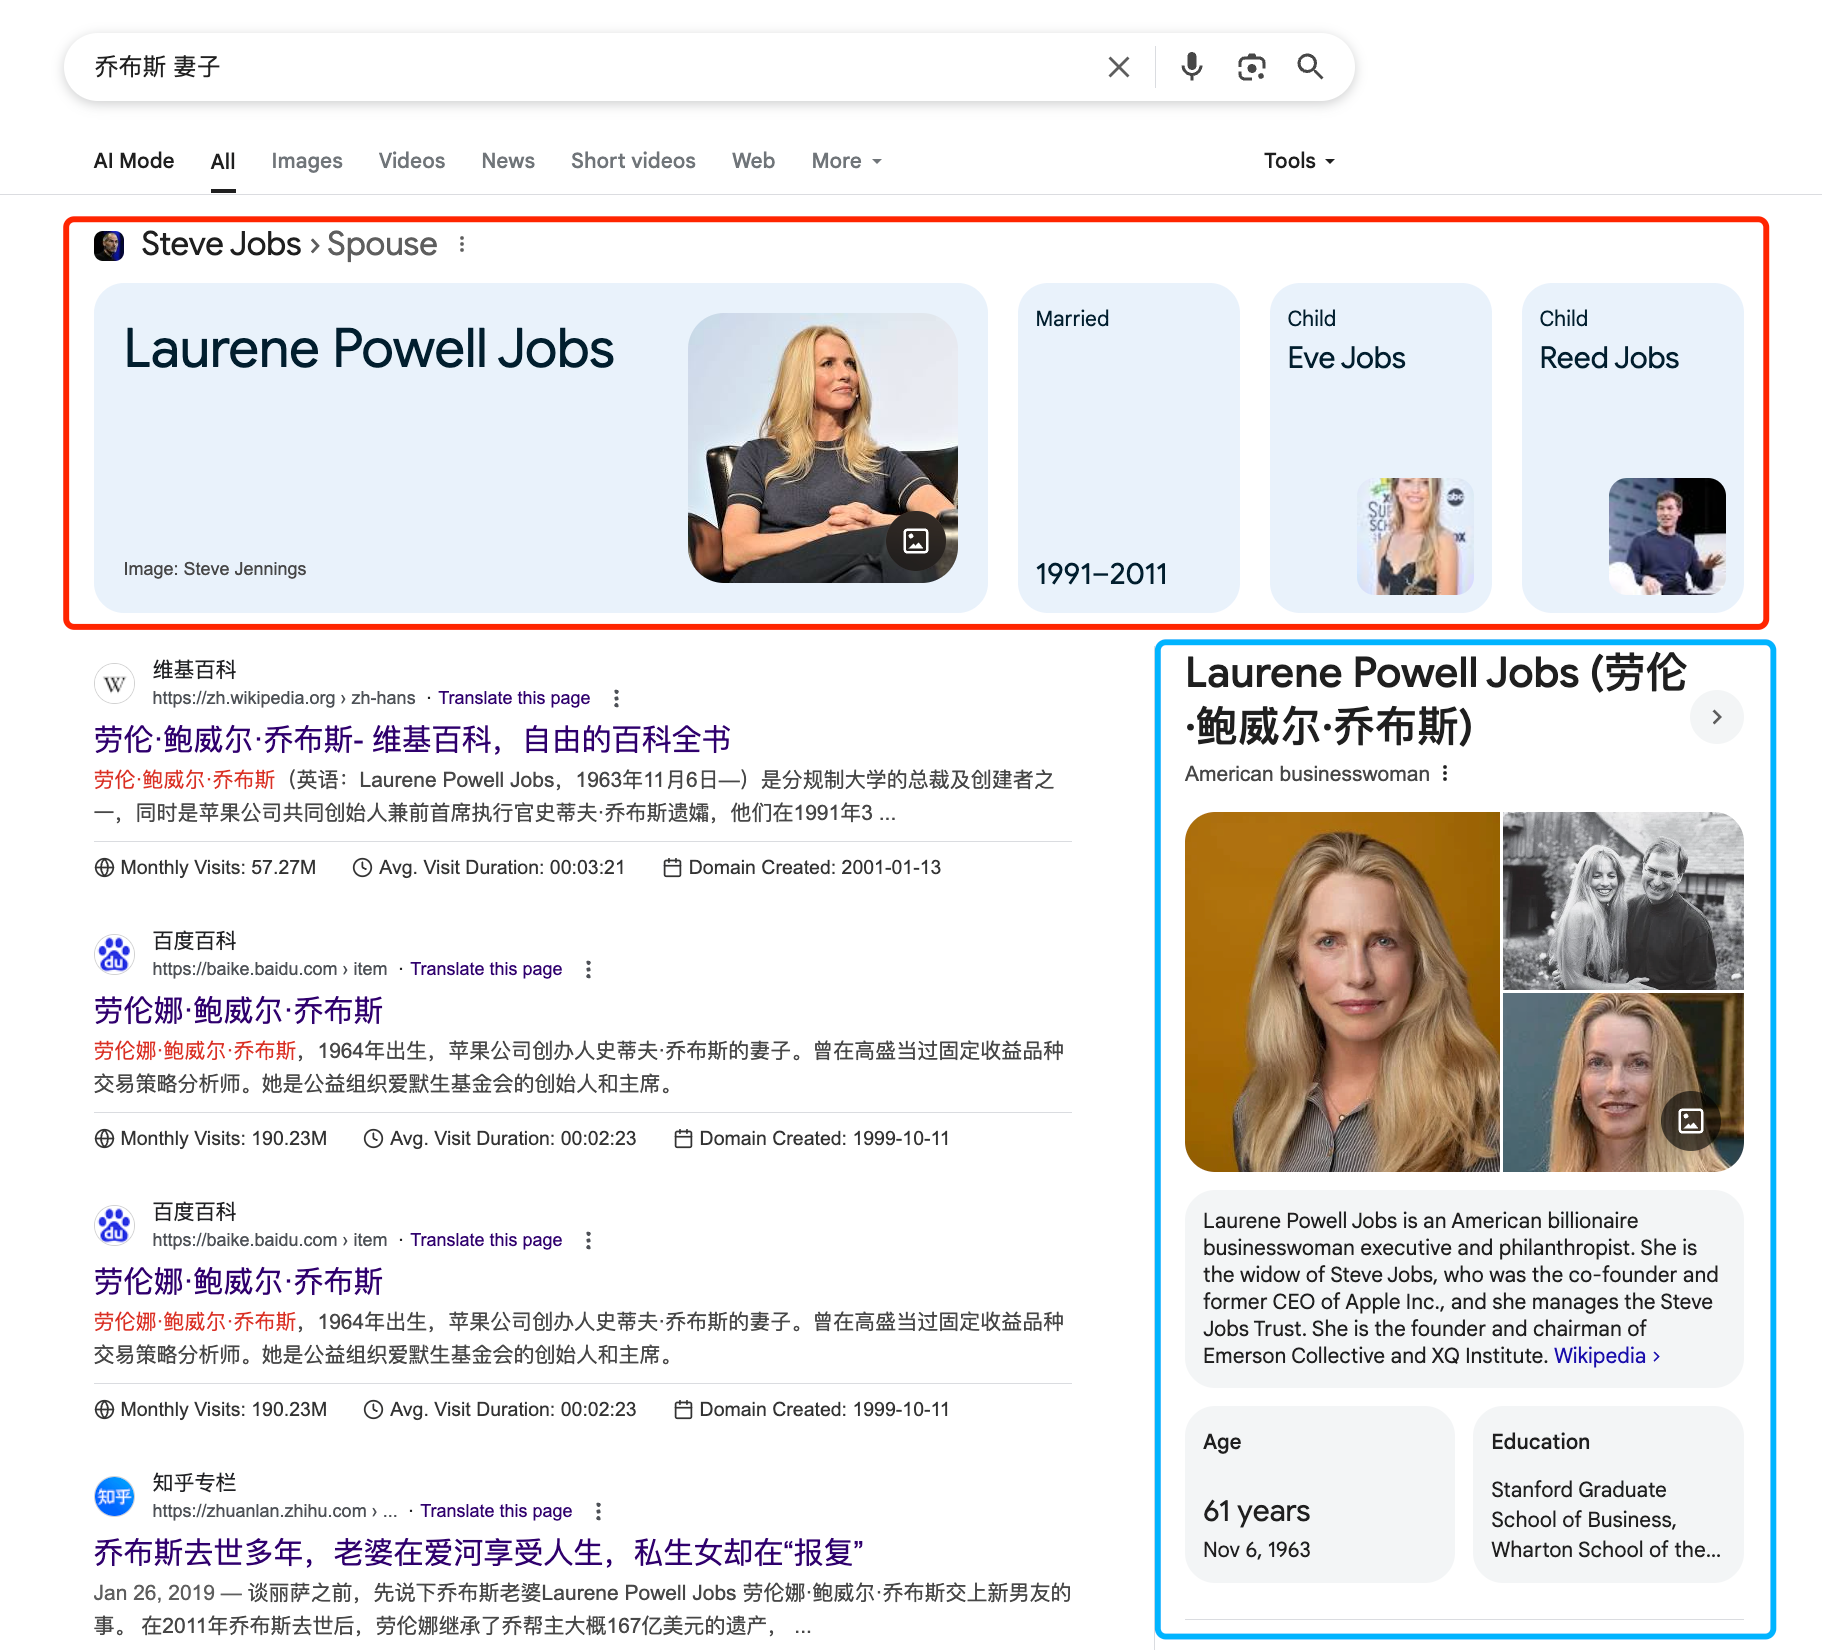Expand knowledge panel with right chevron
1822x1650 pixels.
tap(1716, 717)
